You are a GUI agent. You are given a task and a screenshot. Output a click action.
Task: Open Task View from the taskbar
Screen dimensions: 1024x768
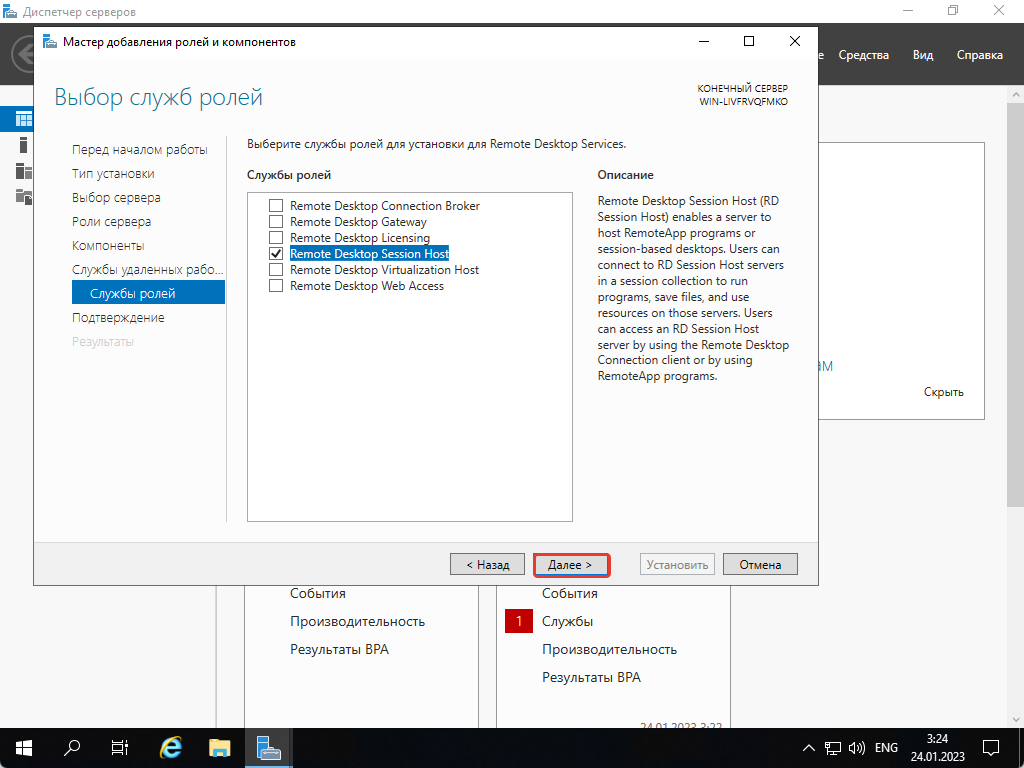[x=120, y=747]
